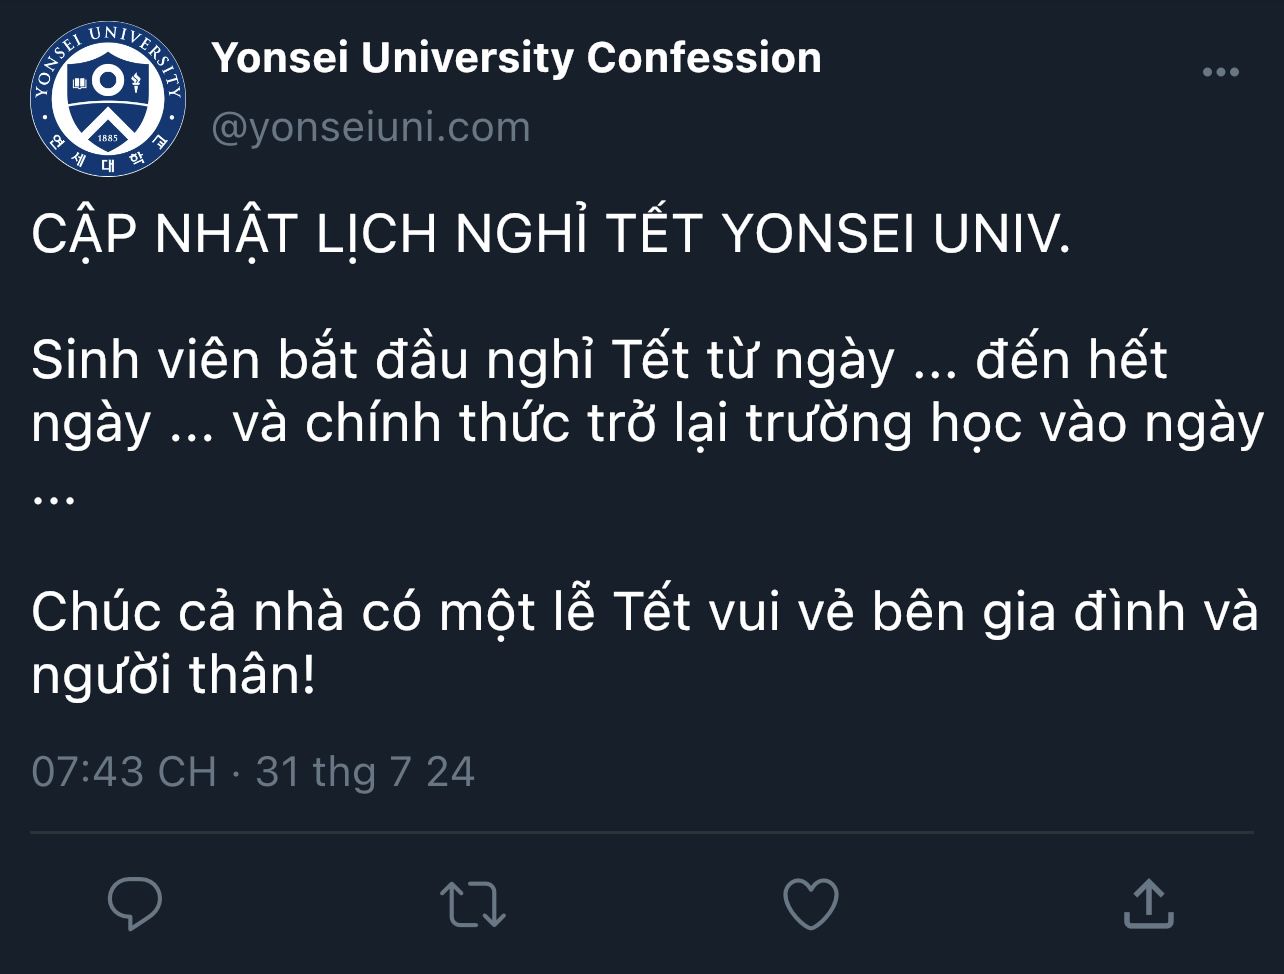Open the Yonsei University crest avatar

108,99
